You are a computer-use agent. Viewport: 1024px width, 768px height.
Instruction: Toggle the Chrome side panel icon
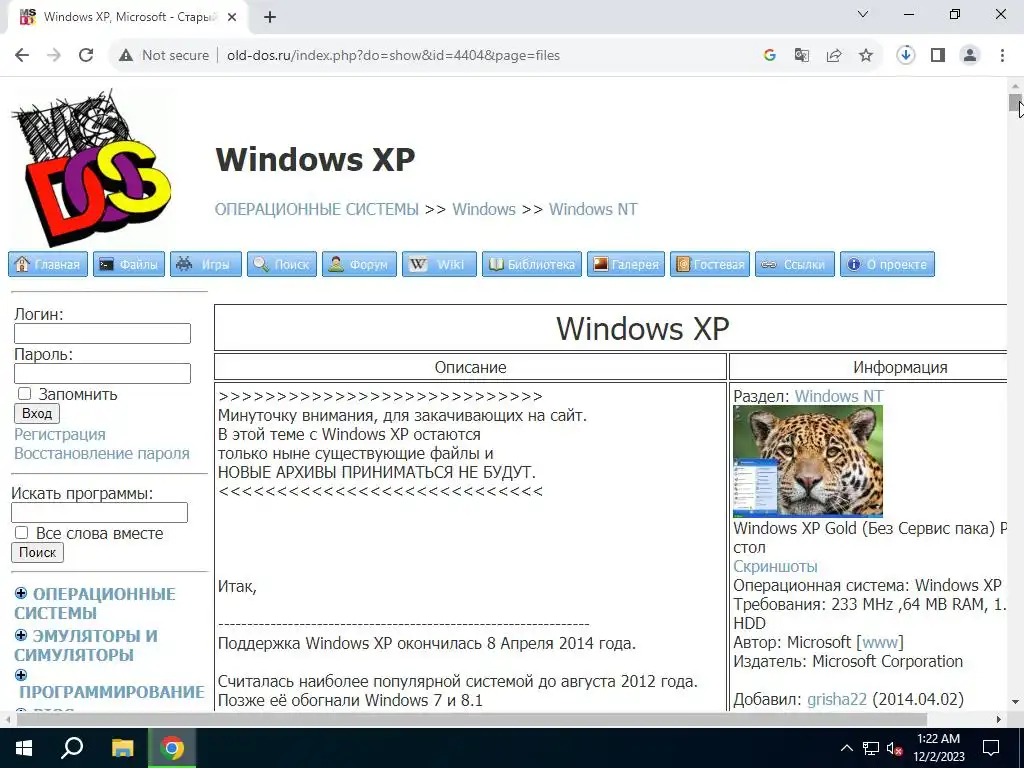point(938,56)
